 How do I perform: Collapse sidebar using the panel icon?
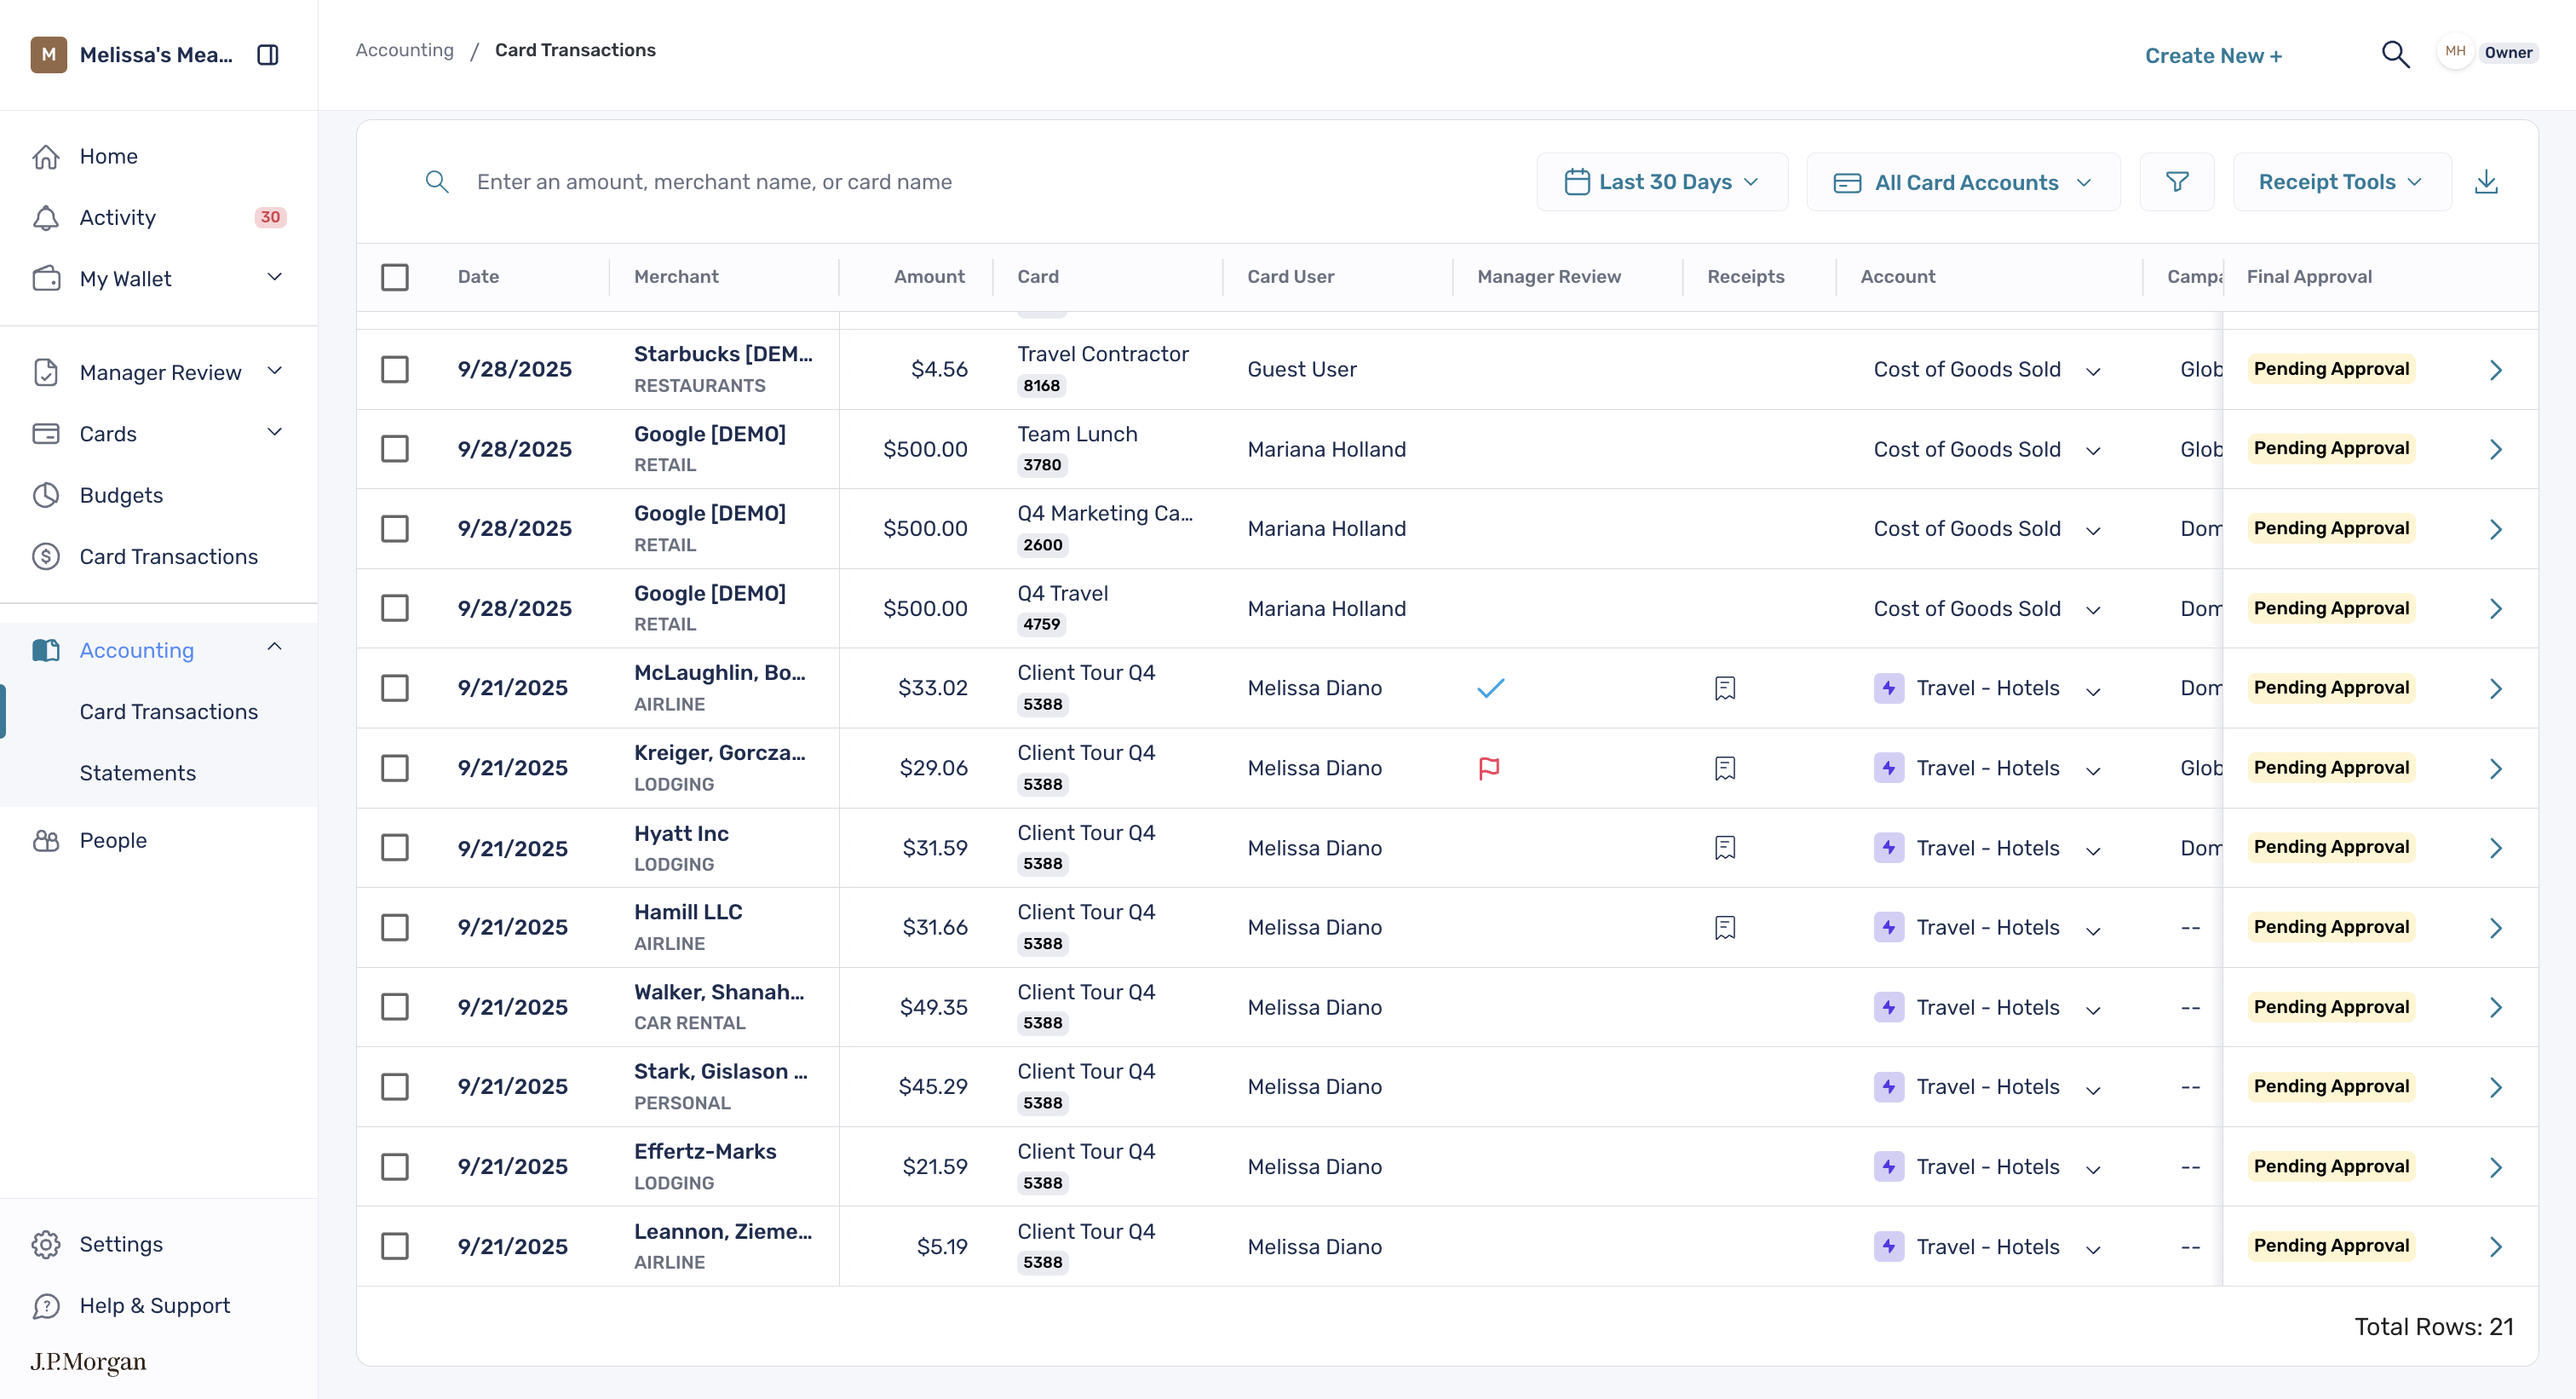click(268, 55)
